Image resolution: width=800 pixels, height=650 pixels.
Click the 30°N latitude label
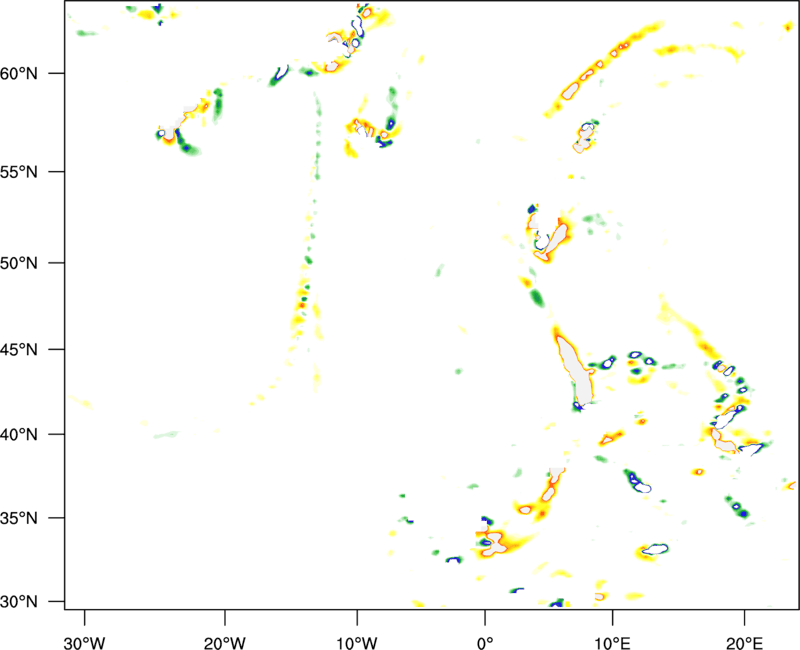pyautogui.click(x=19, y=602)
